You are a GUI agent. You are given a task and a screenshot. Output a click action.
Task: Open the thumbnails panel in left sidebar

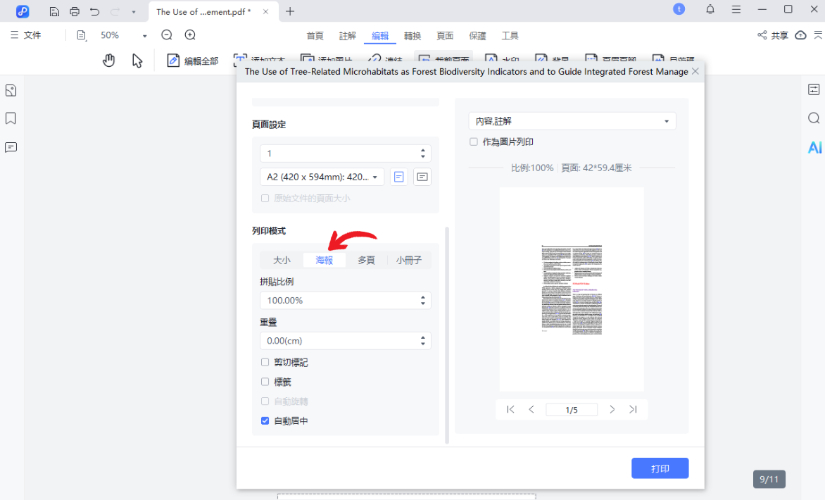click(x=11, y=91)
